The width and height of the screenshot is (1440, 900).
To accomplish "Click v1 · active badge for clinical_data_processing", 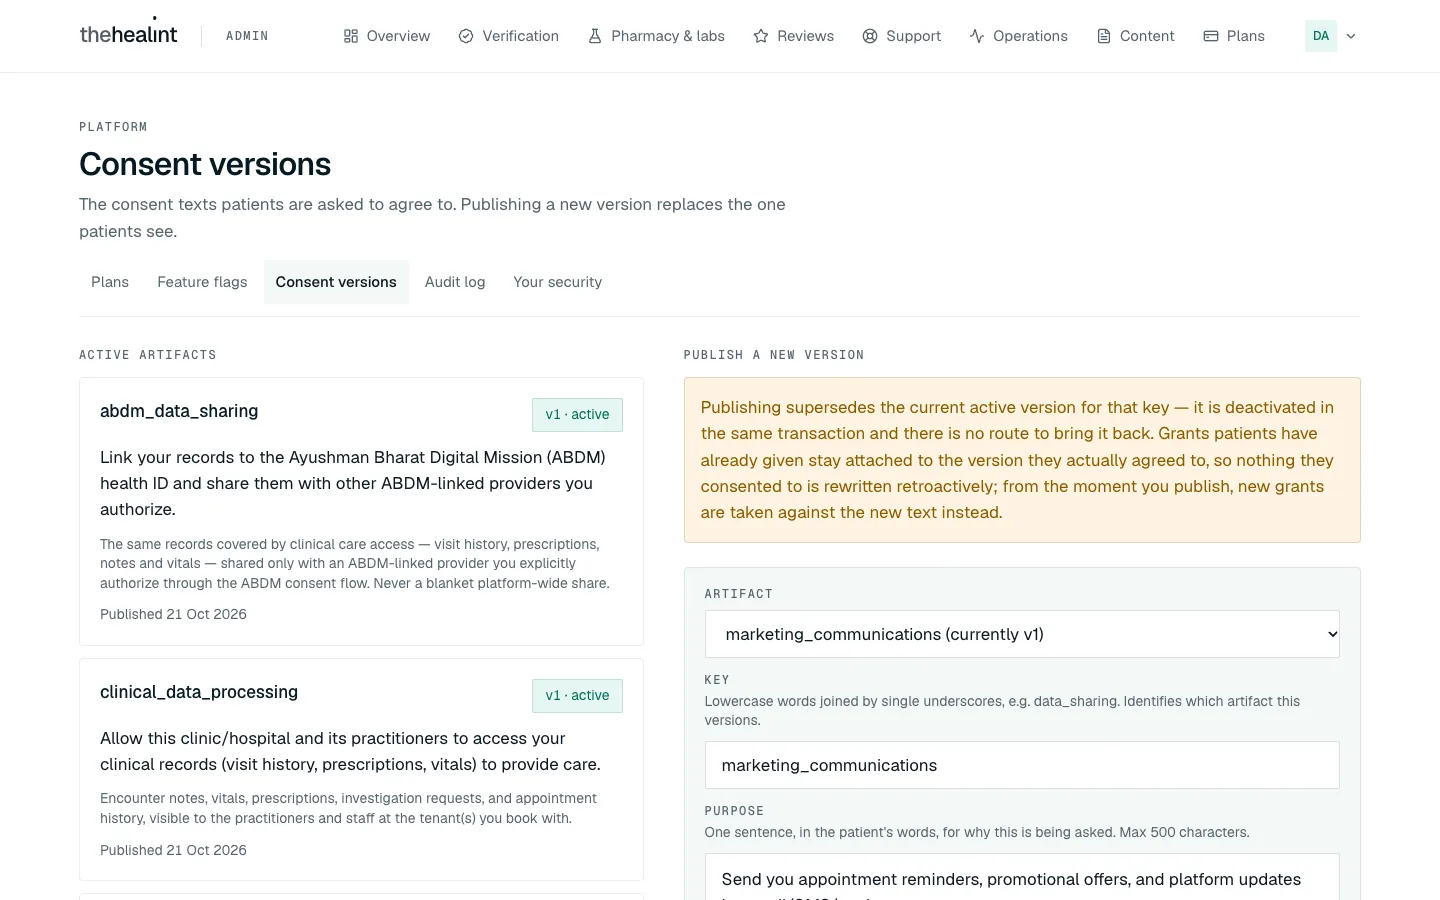I will (577, 696).
